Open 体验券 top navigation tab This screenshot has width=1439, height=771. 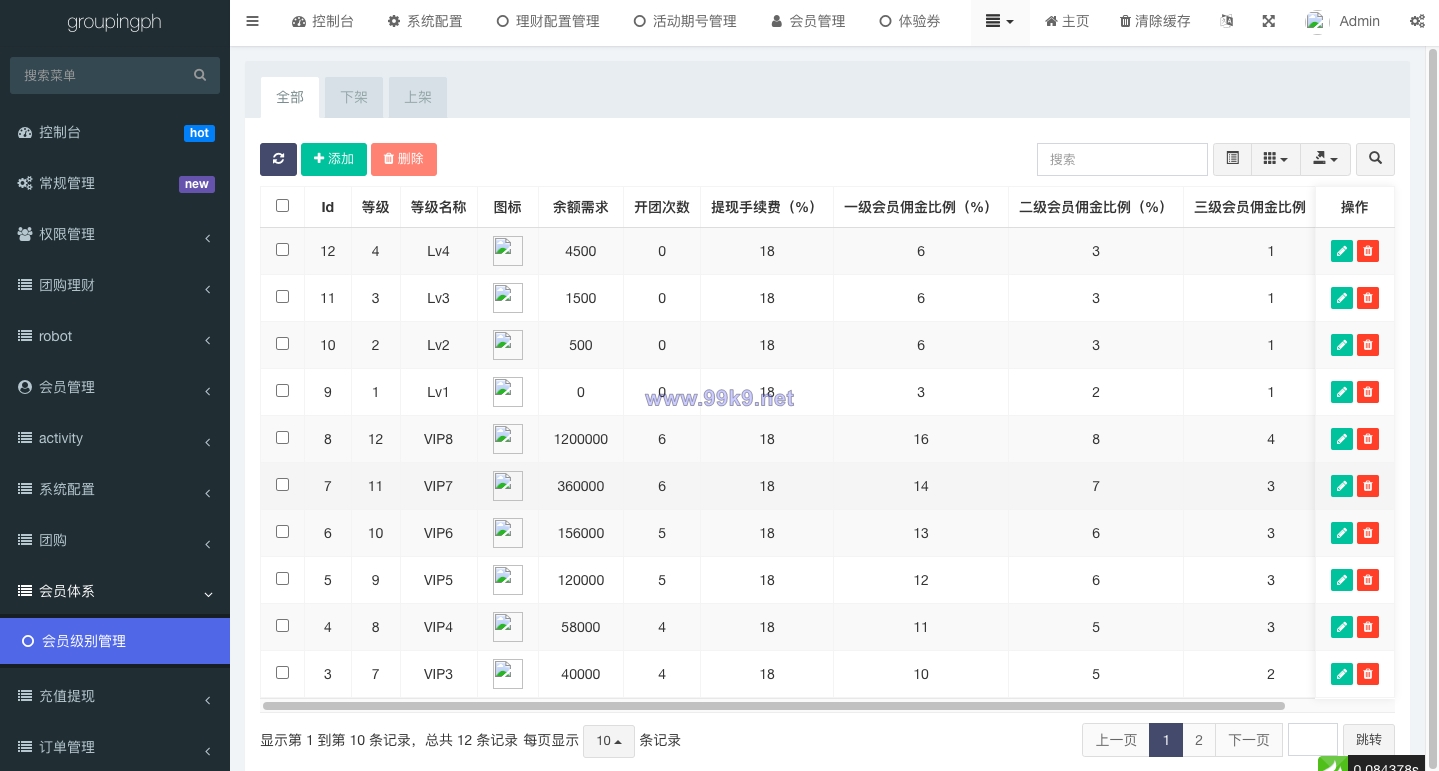[x=910, y=21]
